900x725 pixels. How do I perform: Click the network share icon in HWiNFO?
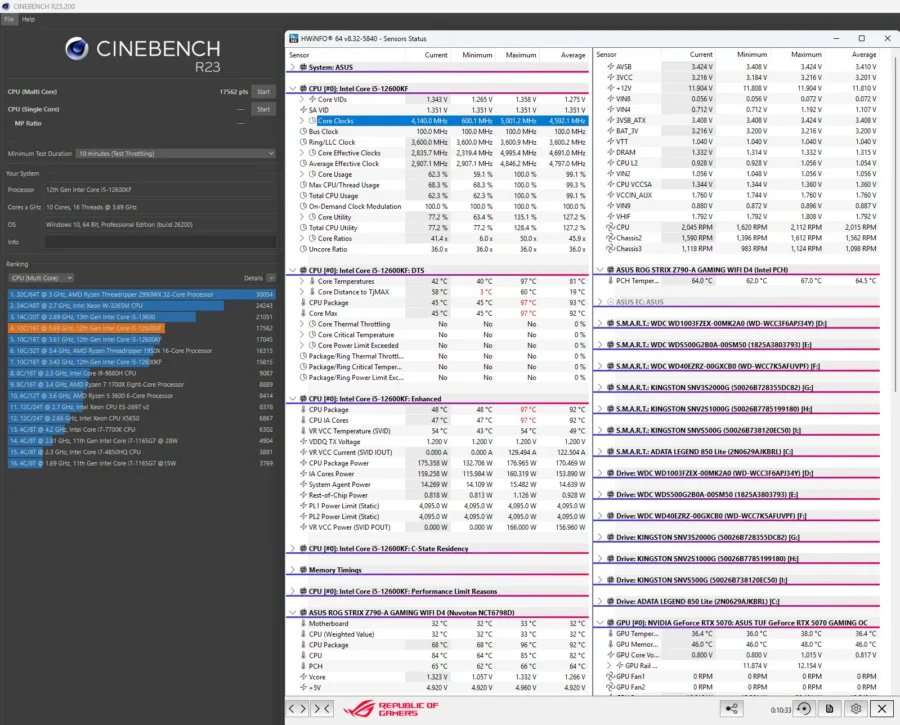point(732,709)
